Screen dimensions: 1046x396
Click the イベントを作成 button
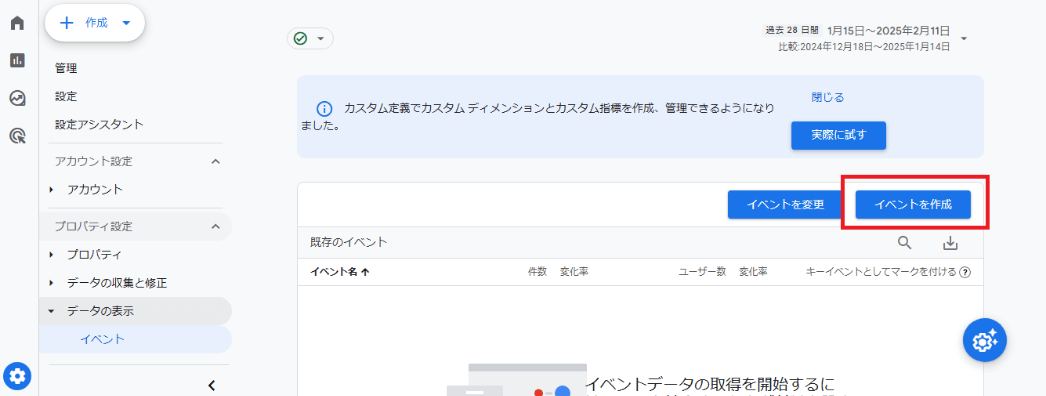[913, 205]
